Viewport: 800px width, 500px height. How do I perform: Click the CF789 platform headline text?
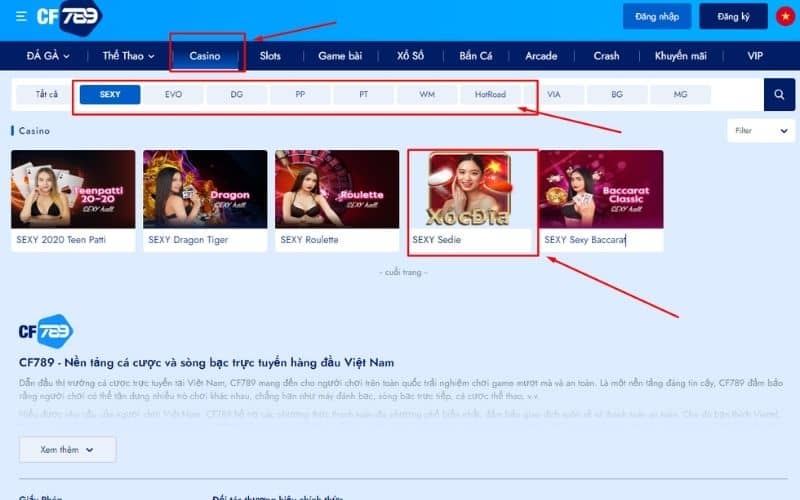click(x=206, y=363)
